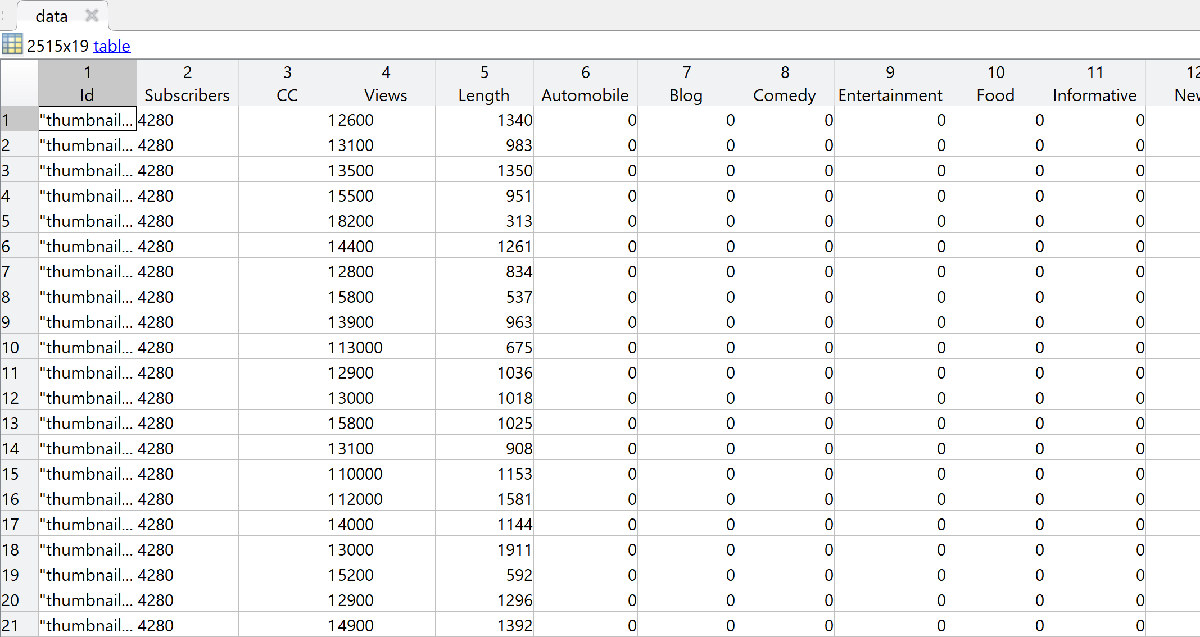Select the Length column header

pyautogui.click(x=484, y=84)
